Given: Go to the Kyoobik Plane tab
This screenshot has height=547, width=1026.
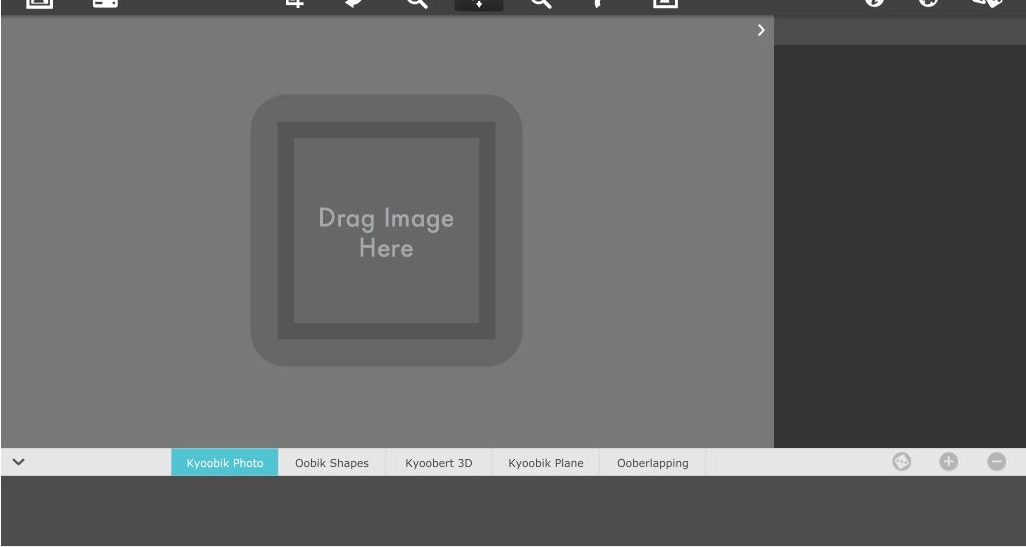Looking at the screenshot, I should point(546,463).
